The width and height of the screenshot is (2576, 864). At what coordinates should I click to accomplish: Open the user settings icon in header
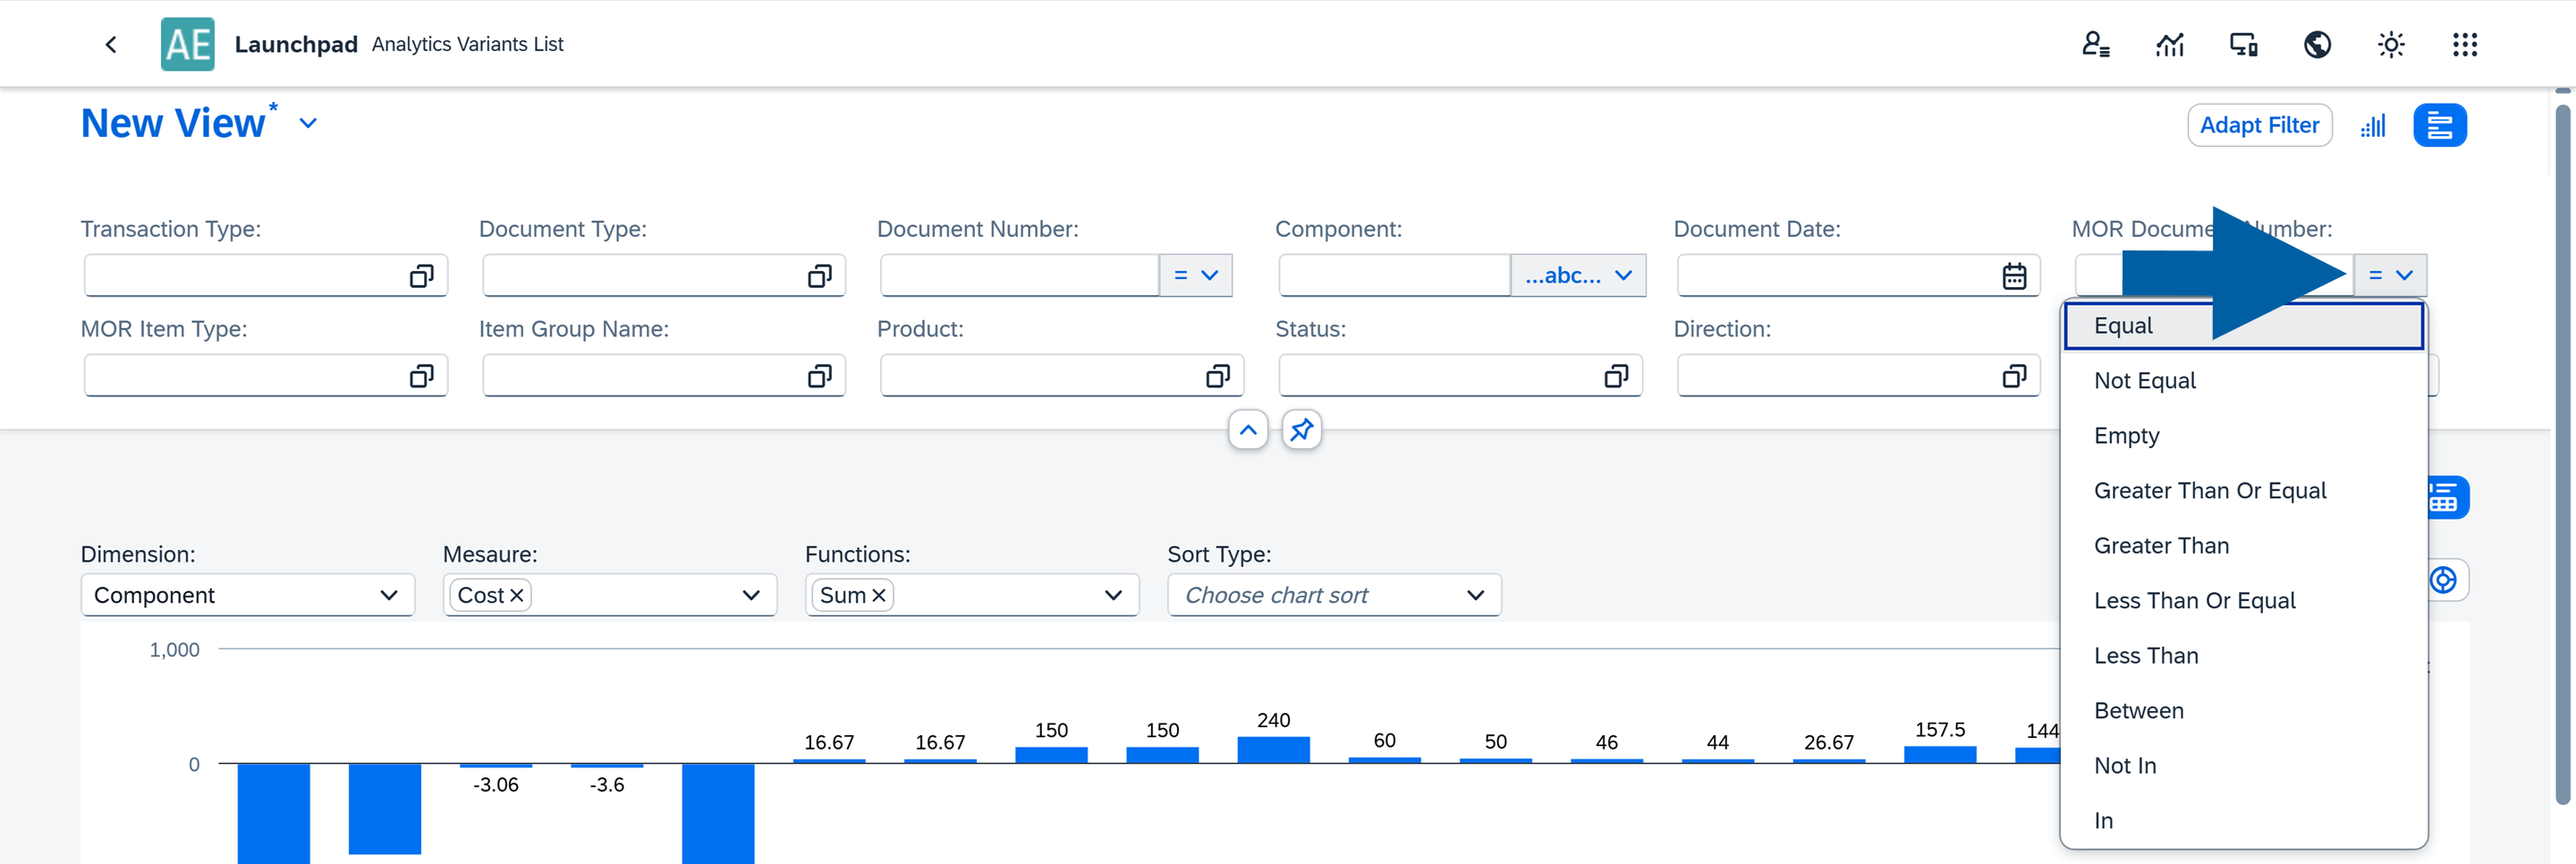[x=2095, y=44]
